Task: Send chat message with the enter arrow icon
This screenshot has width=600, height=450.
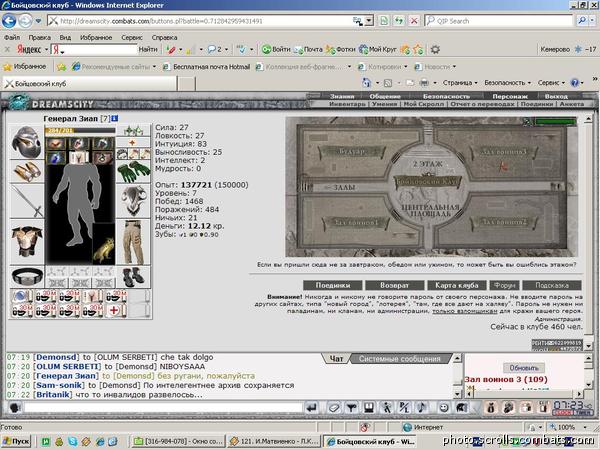Action: coord(312,408)
